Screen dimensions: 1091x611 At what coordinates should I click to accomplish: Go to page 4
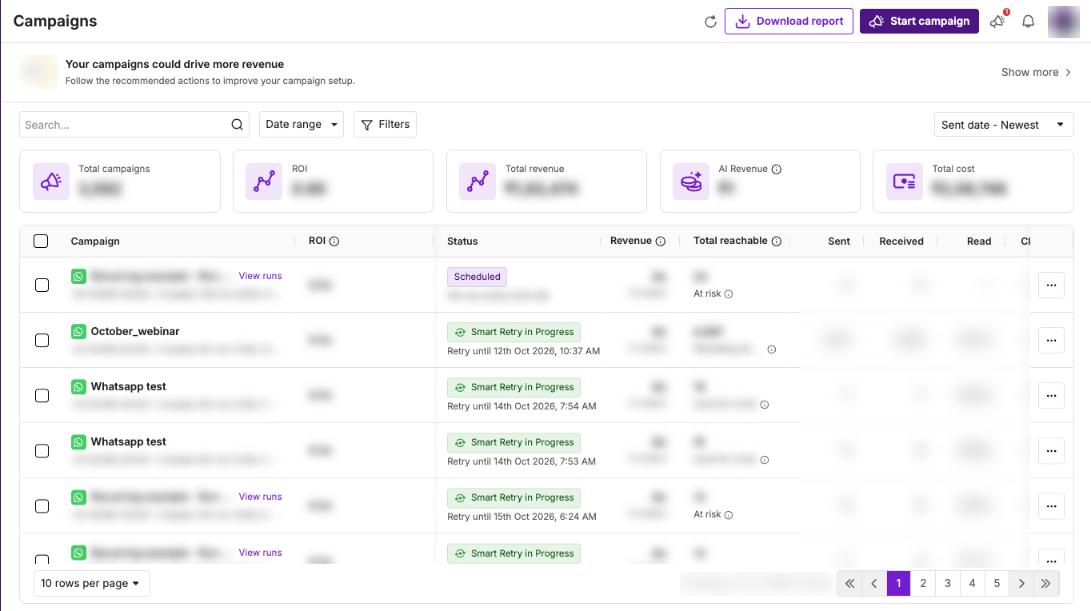click(972, 584)
